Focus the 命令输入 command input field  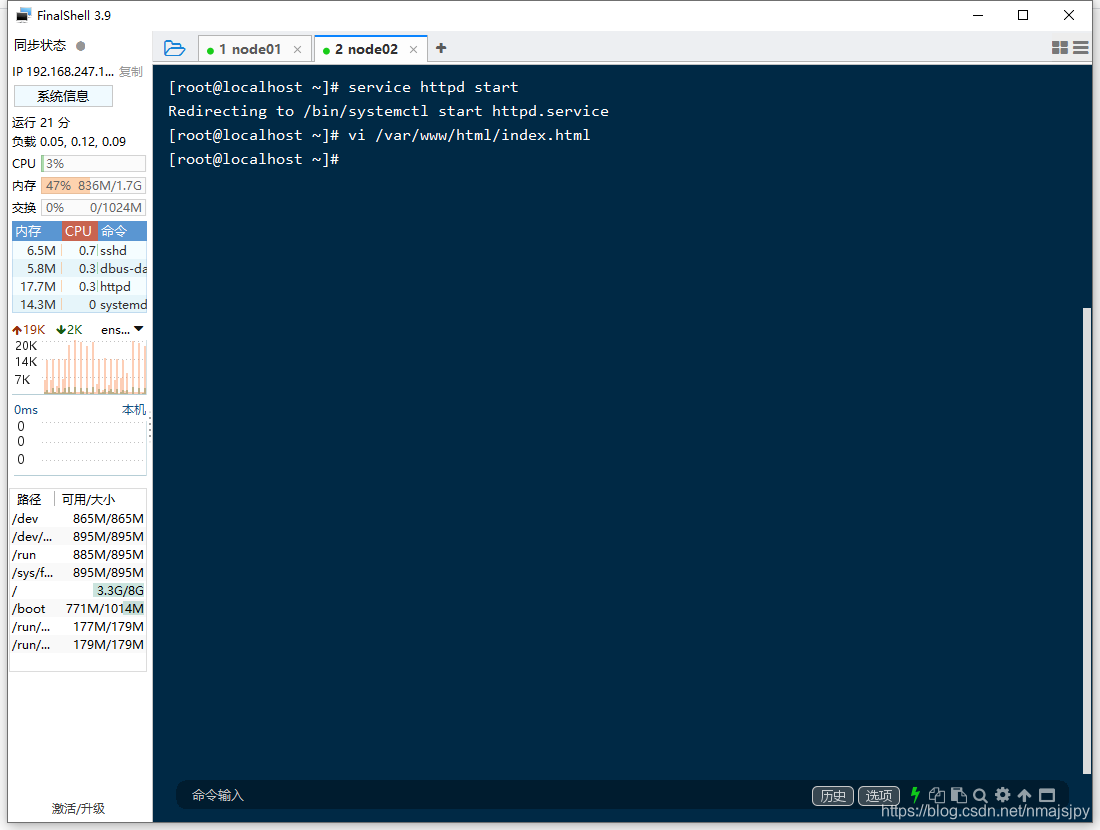pyautogui.click(x=491, y=795)
